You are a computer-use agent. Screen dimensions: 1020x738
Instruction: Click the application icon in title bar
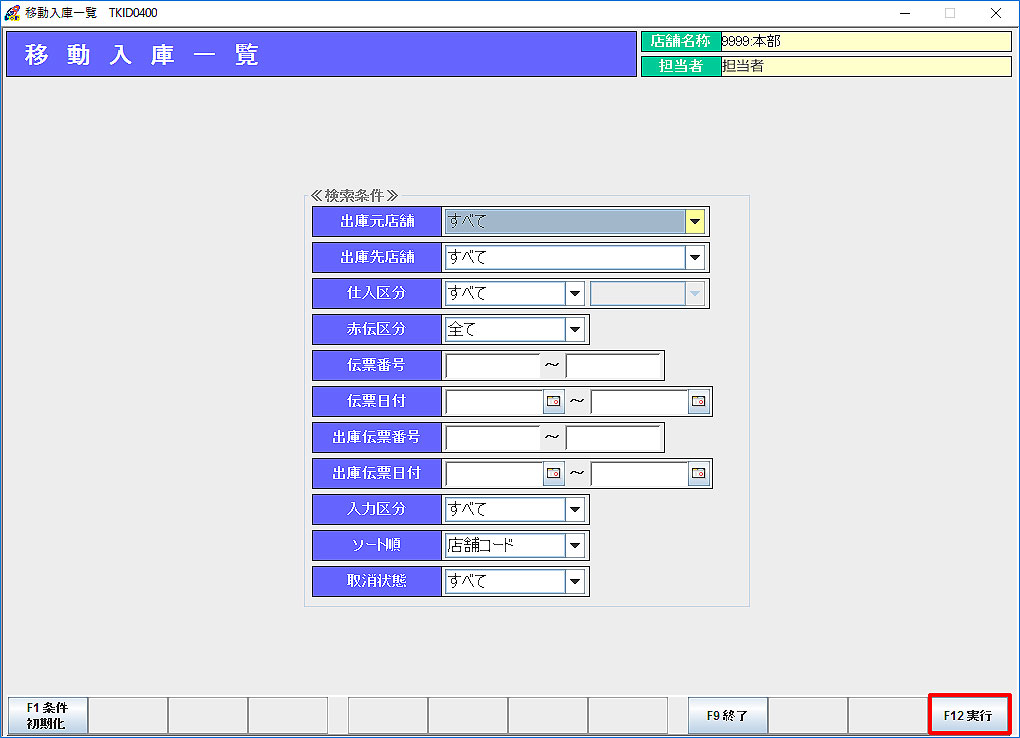12,13
